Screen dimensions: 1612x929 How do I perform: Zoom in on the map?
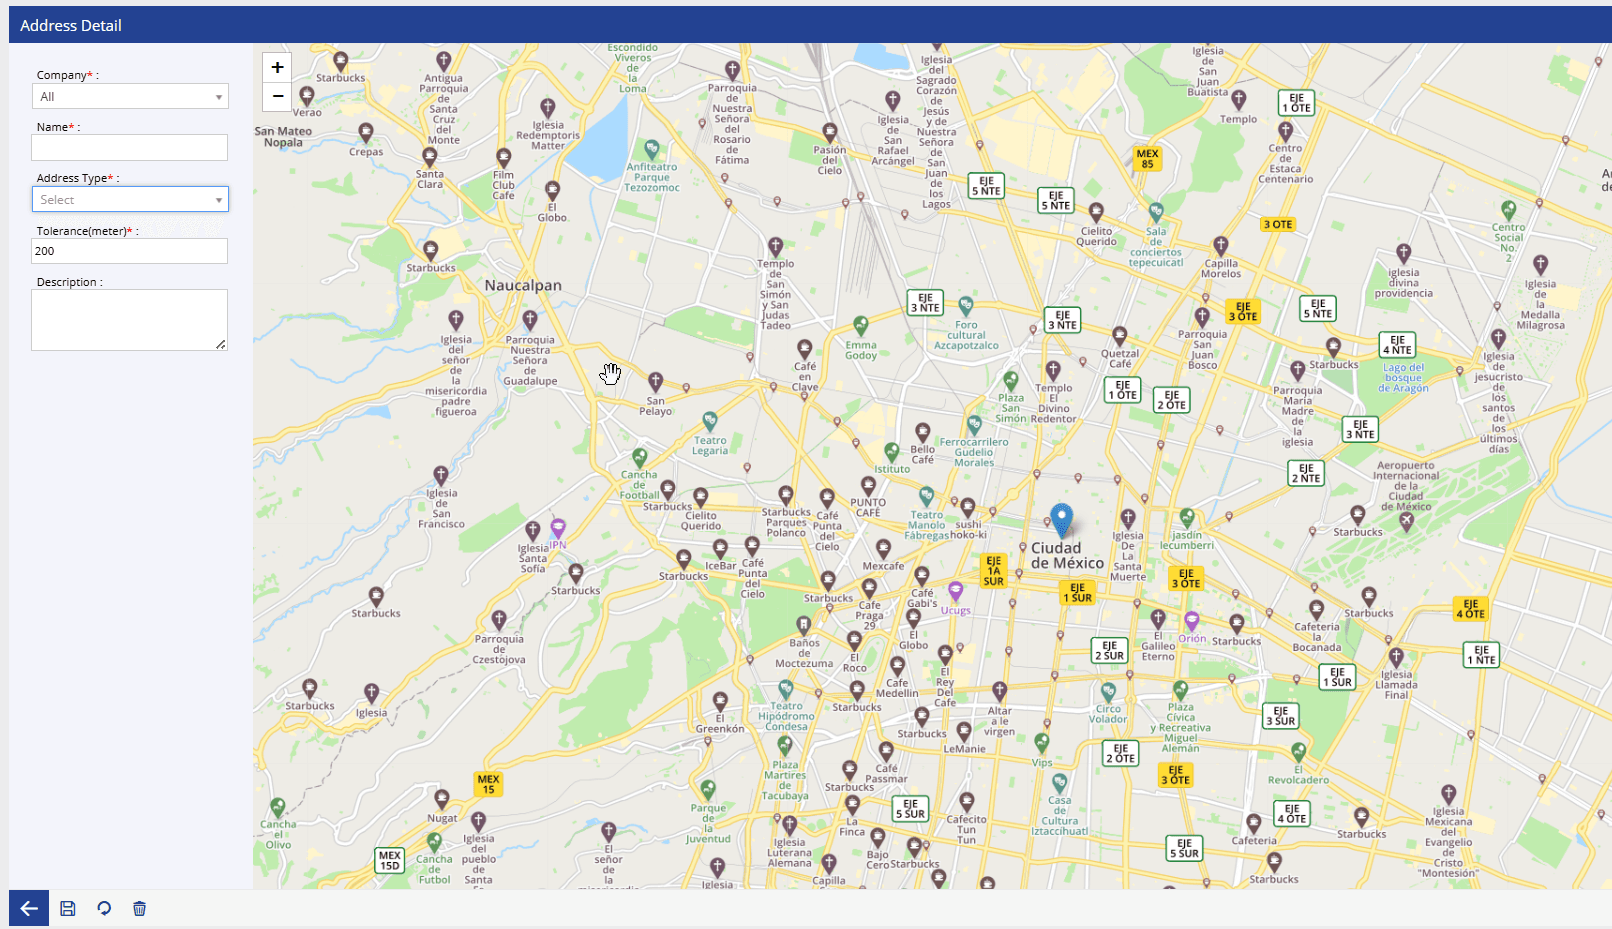pos(277,68)
